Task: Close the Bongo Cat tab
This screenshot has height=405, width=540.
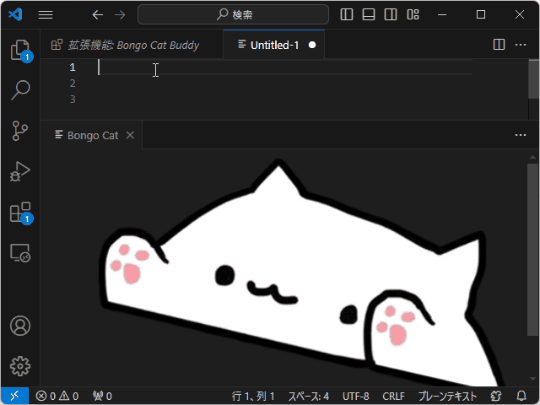Action: click(x=130, y=135)
